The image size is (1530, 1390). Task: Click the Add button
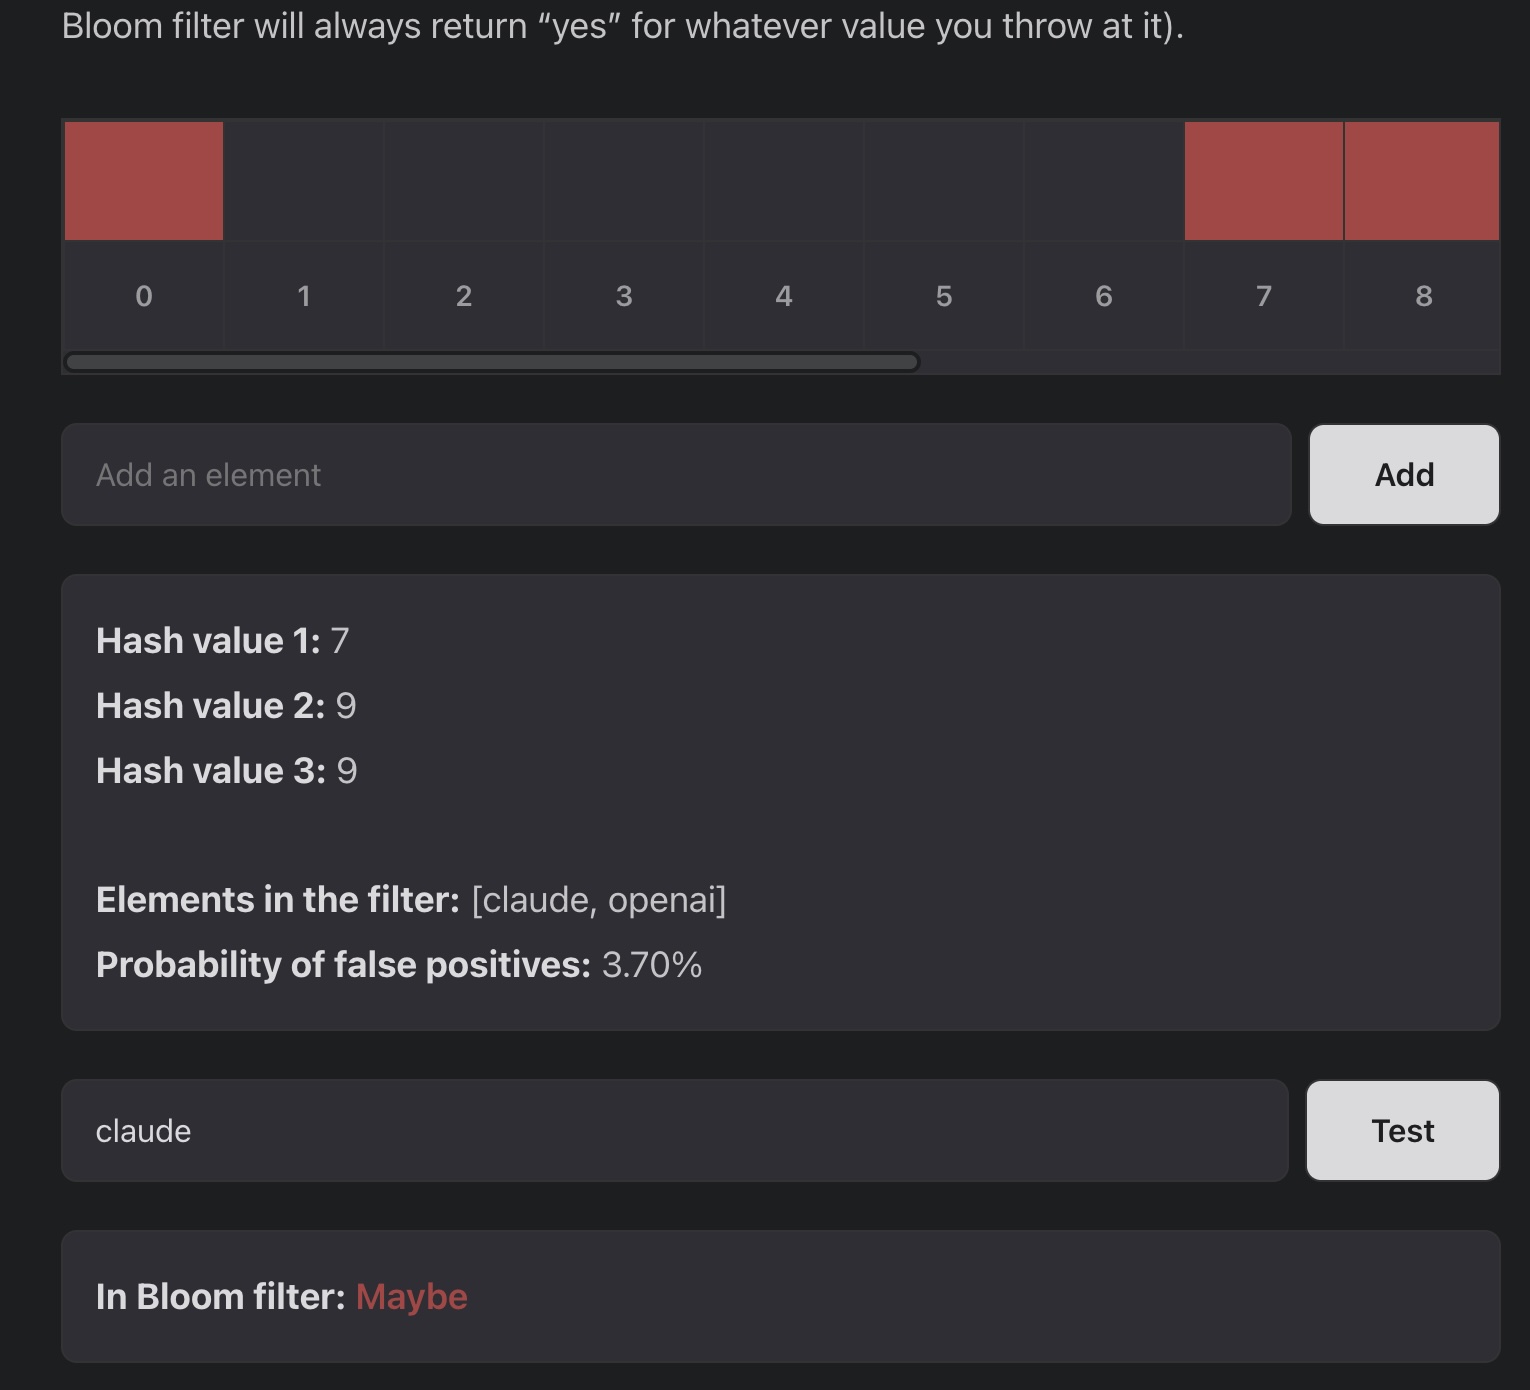(x=1404, y=475)
